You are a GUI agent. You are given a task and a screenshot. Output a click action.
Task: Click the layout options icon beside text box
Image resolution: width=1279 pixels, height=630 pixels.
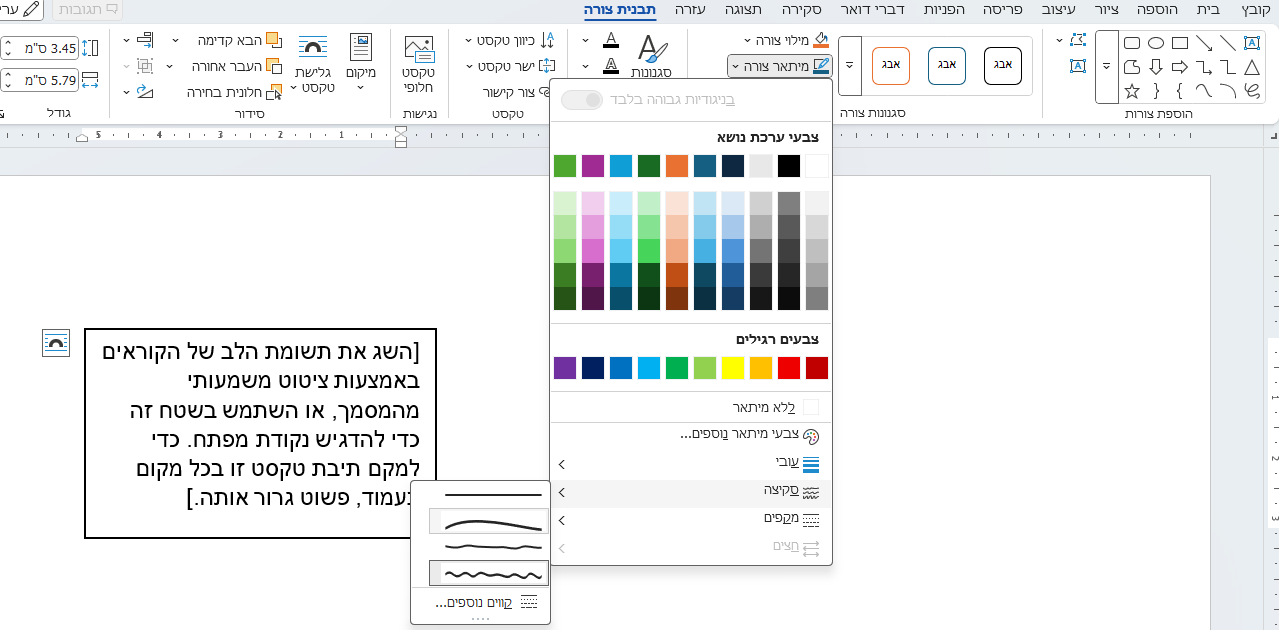pos(56,343)
